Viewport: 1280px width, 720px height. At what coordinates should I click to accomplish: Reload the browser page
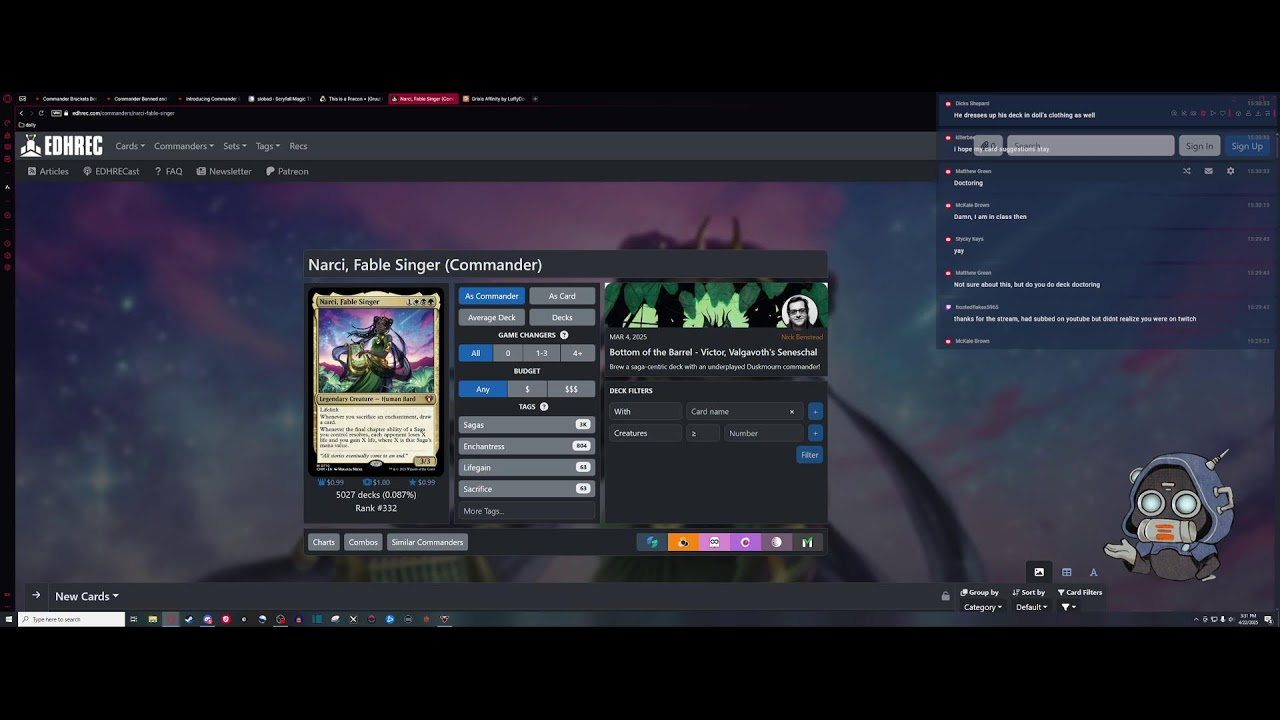40,113
